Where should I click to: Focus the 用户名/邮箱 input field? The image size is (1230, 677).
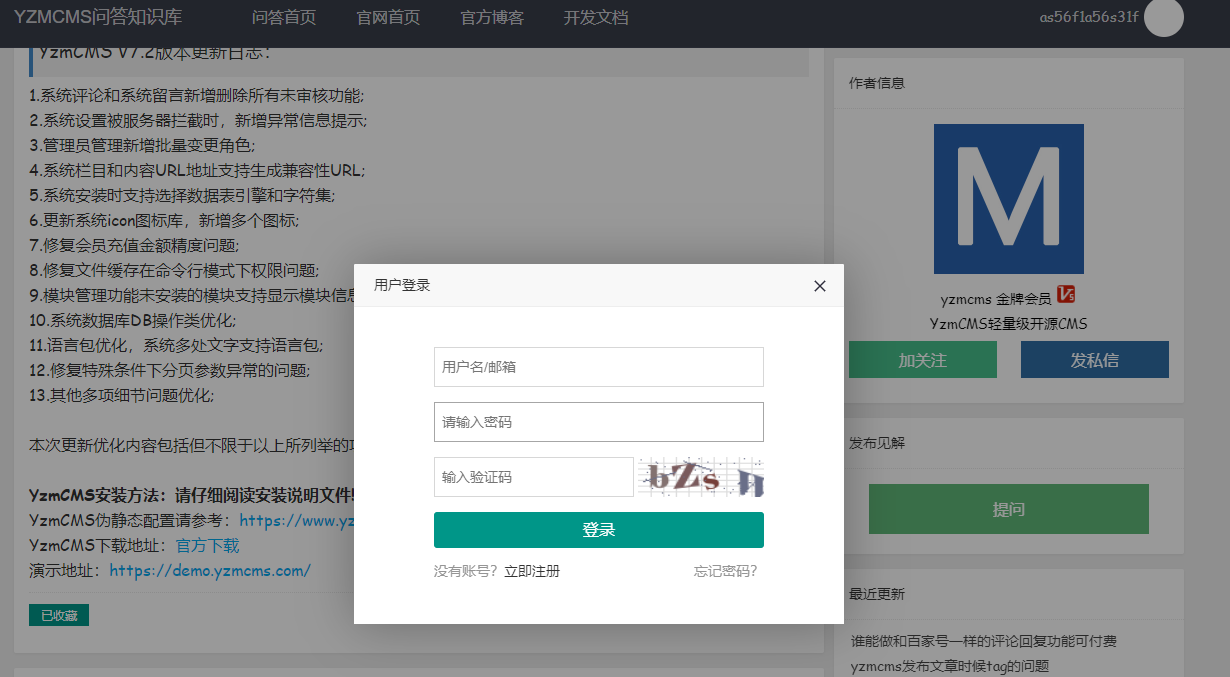click(x=599, y=367)
